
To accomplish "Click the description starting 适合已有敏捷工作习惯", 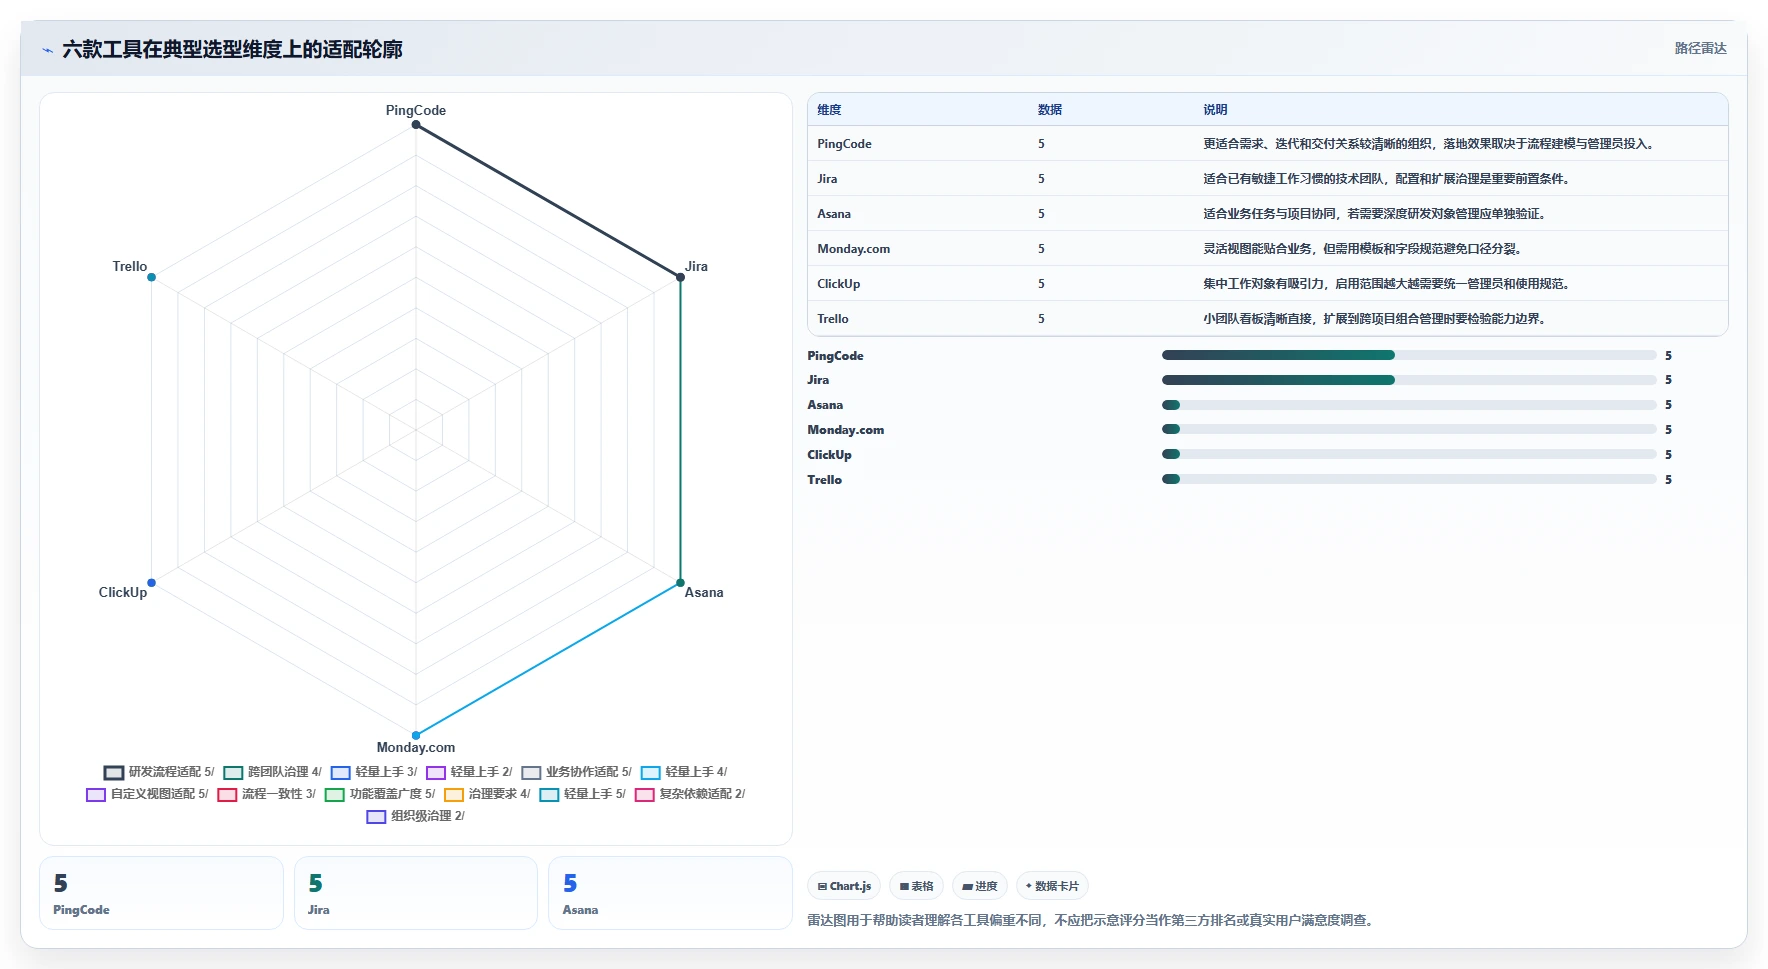I will (x=1388, y=179).
